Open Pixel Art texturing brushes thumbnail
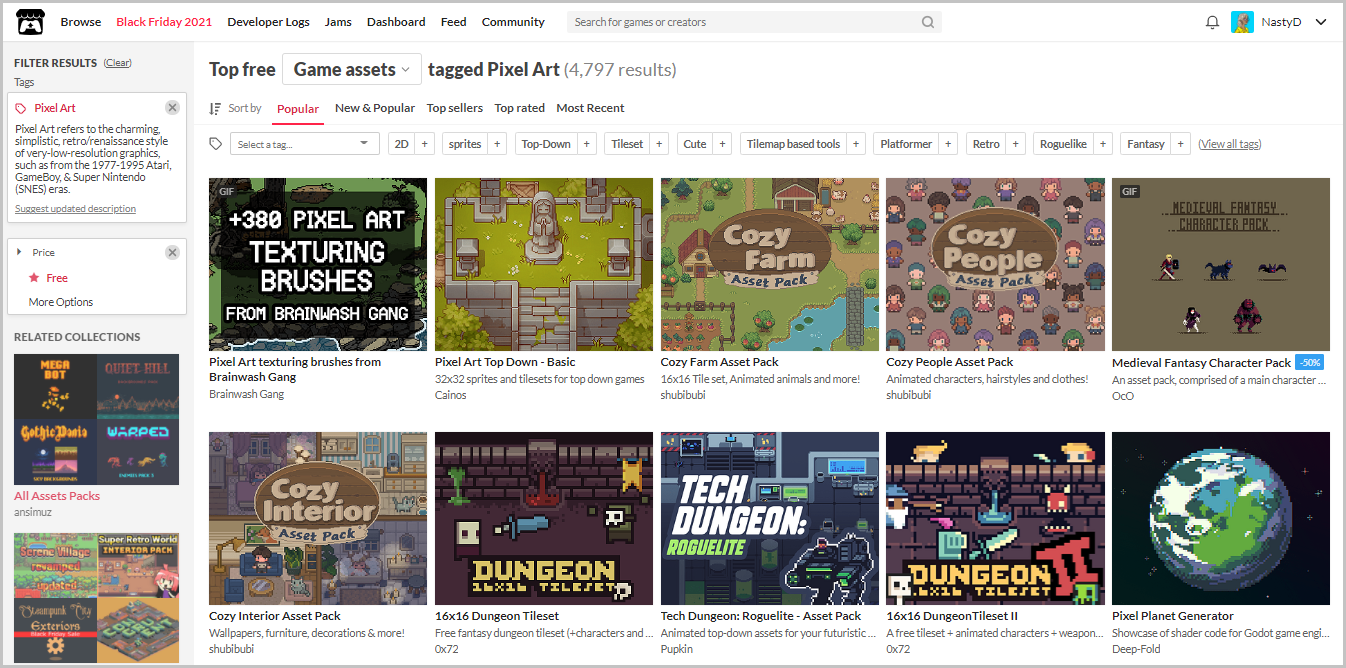1346x668 pixels. tap(318, 264)
